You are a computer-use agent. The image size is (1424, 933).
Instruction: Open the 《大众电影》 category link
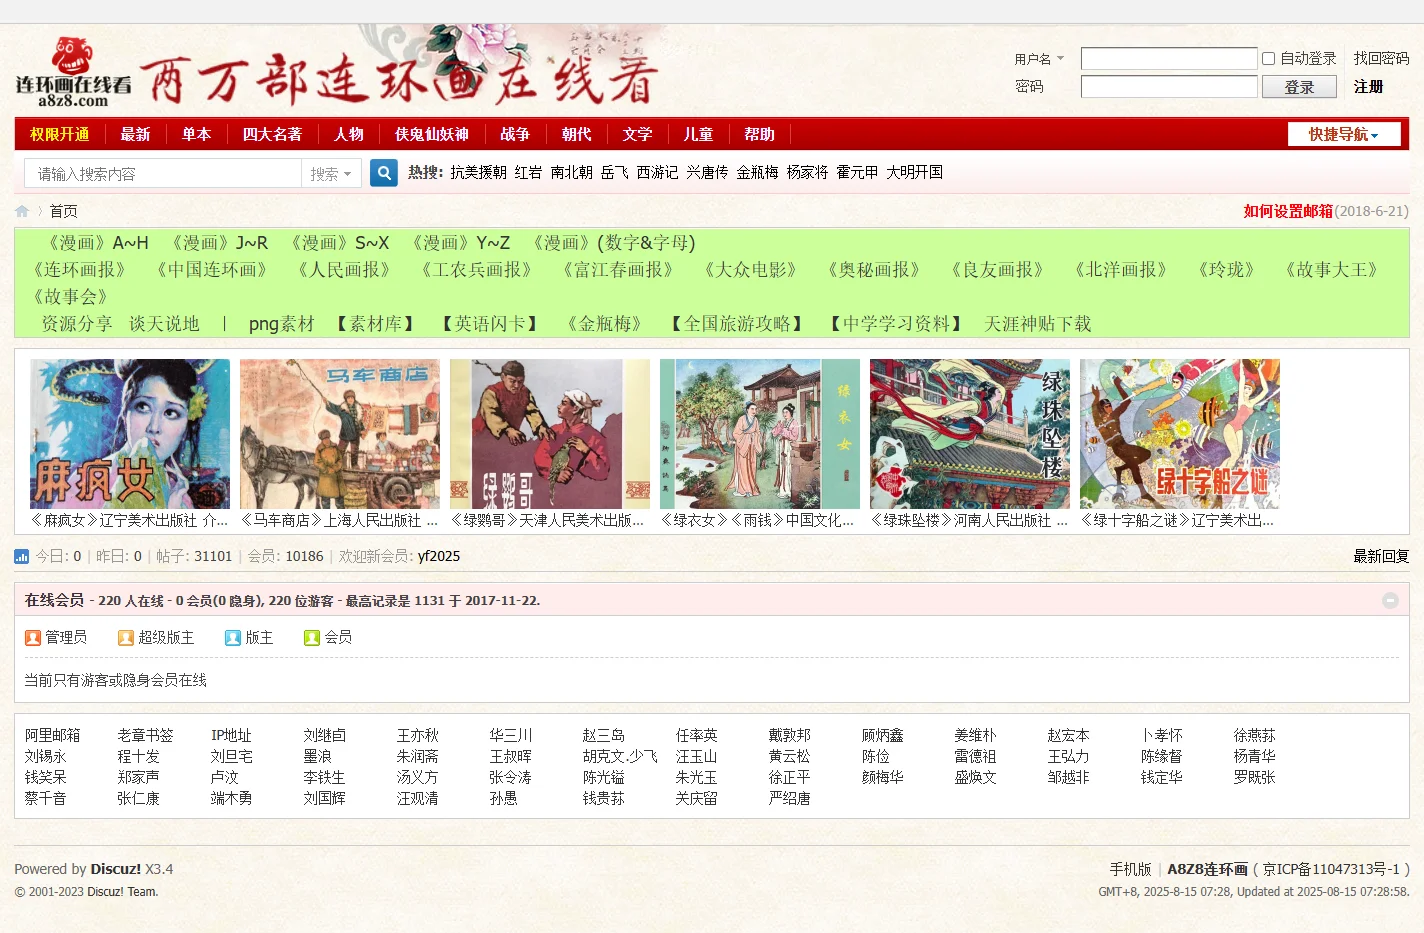[x=750, y=270]
